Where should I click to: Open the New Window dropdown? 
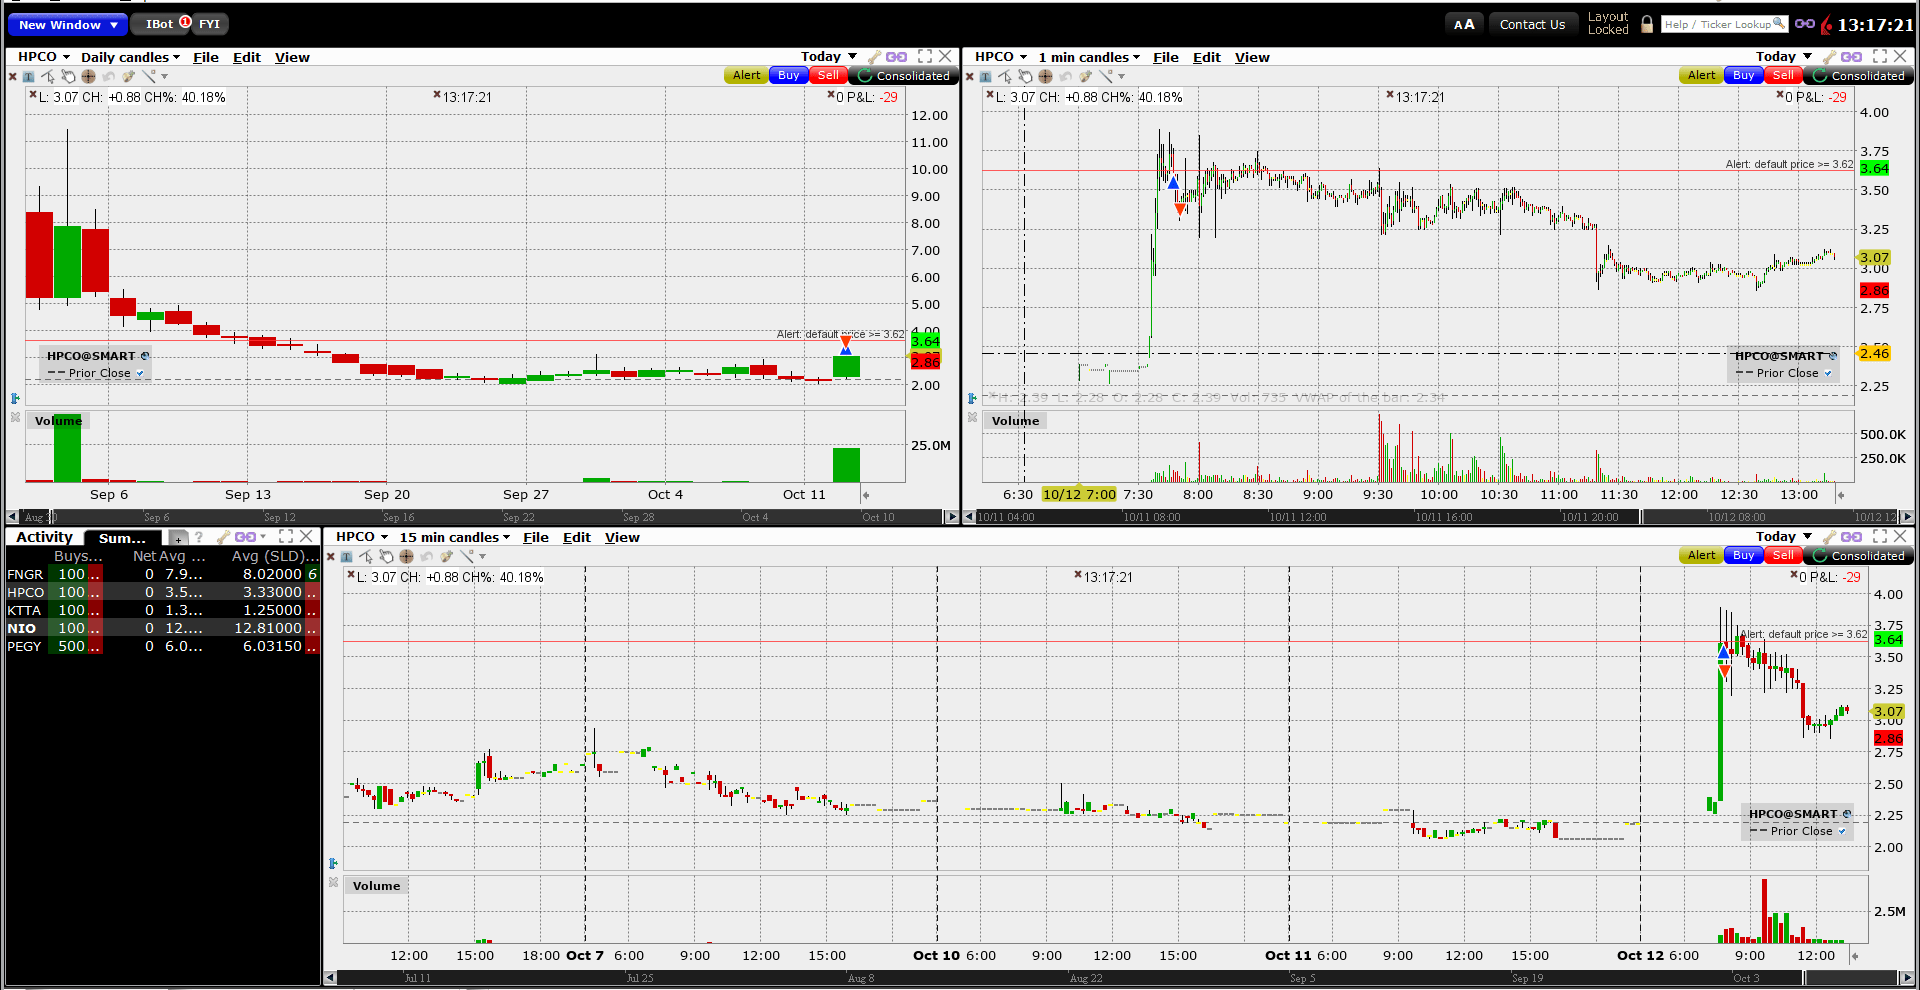pyautogui.click(x=68, y=24)
